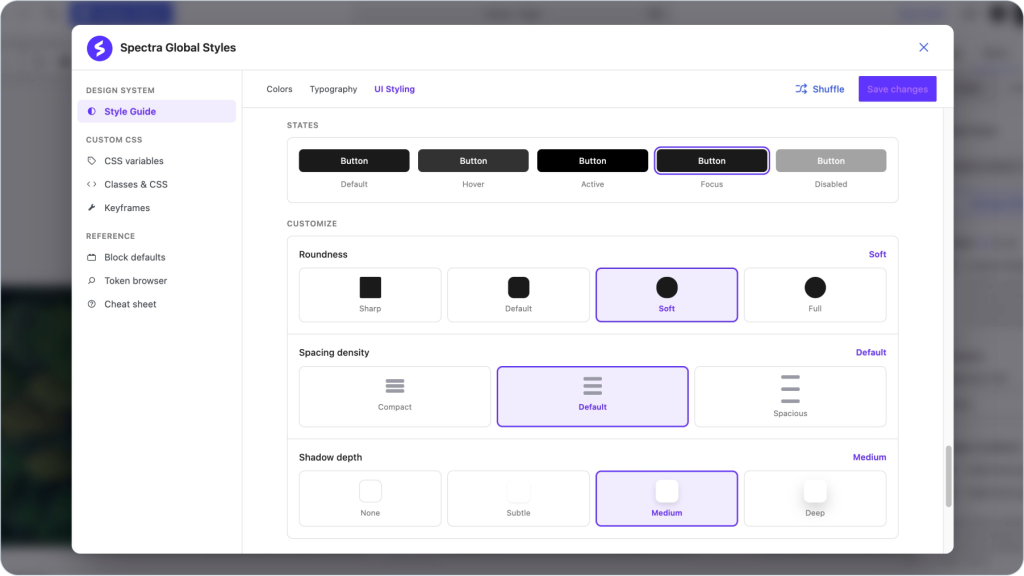Switch to the Typography tab
Image resolution: width=1024 pixels, height=576 pixels.
333,89
